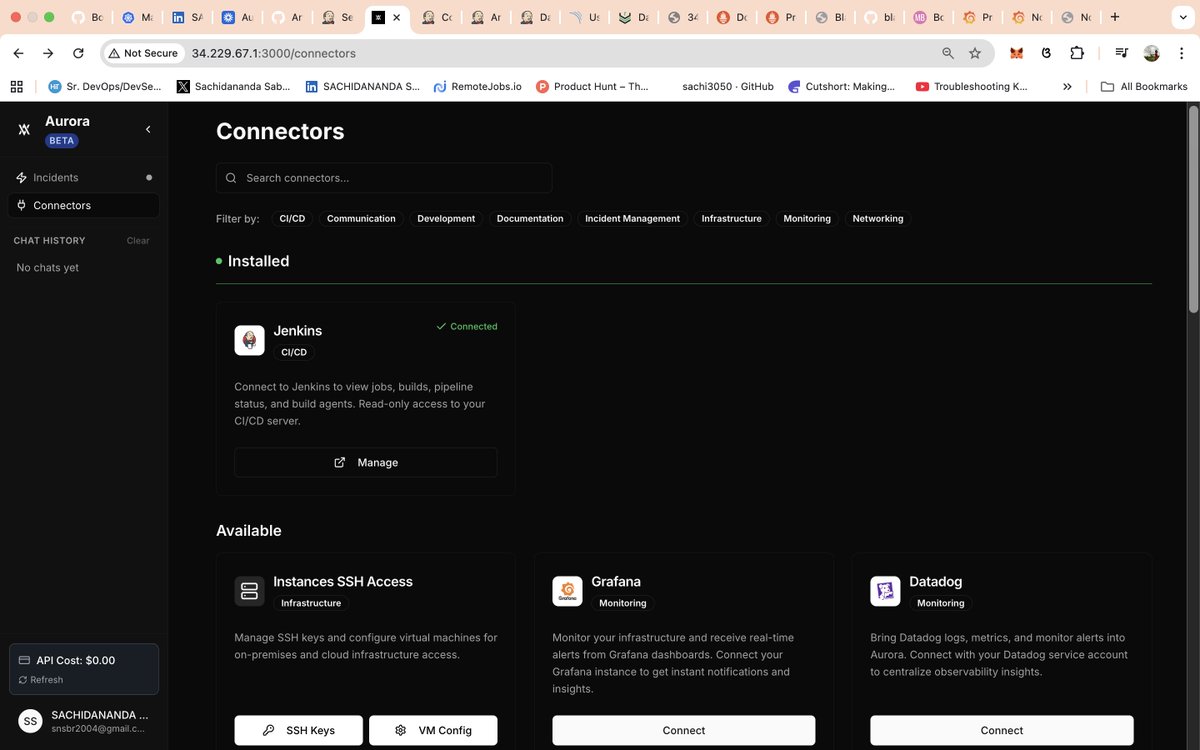Open the sachi3050 GitHub bookmark

(728, 87)
